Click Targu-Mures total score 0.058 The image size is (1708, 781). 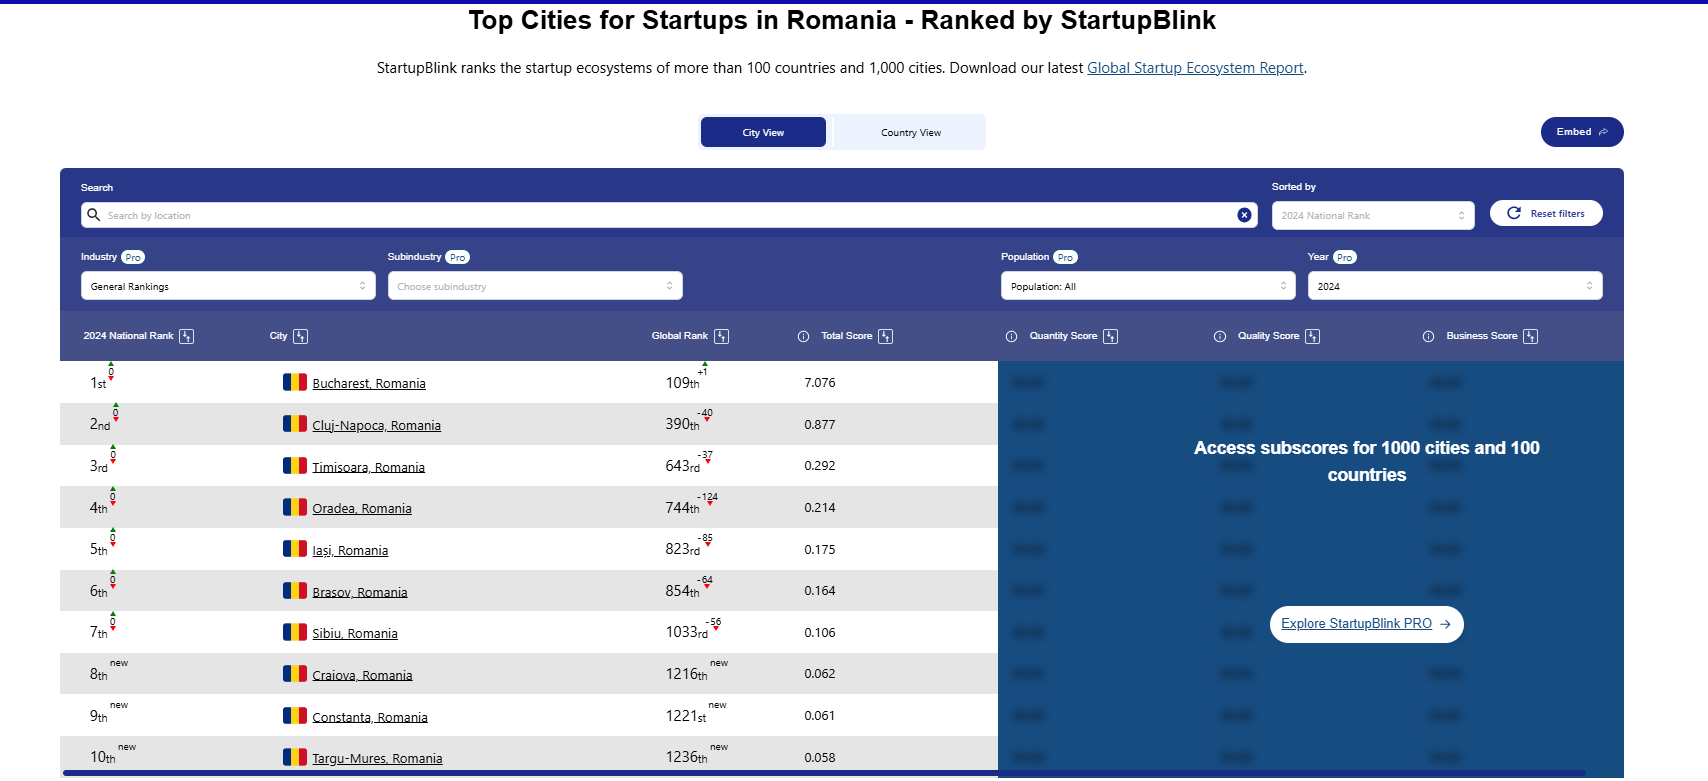tap(820, 758)
